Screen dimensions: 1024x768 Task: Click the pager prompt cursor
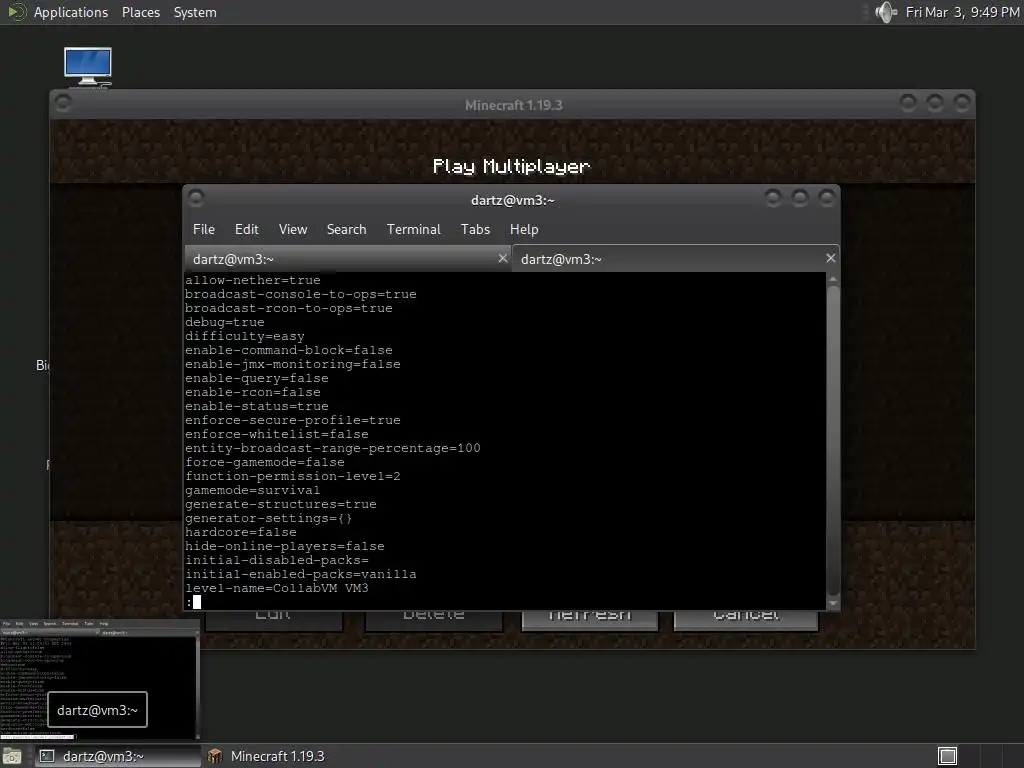[197, 602]
